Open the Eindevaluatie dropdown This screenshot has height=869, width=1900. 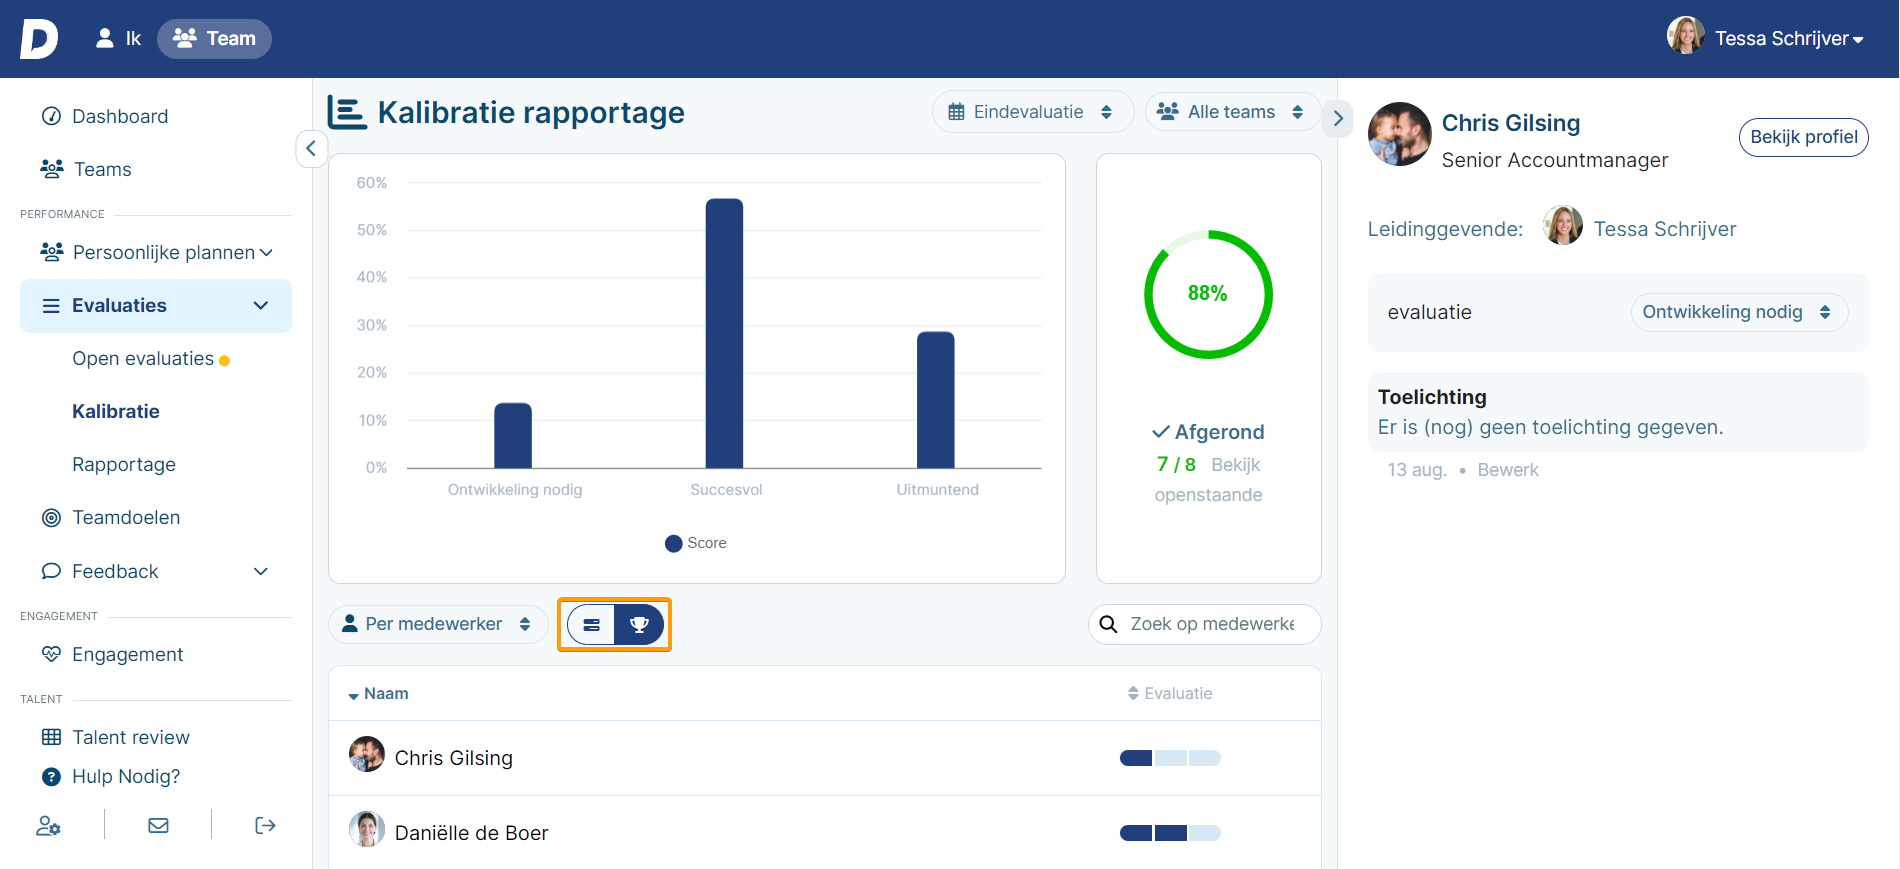(1032, 112)
